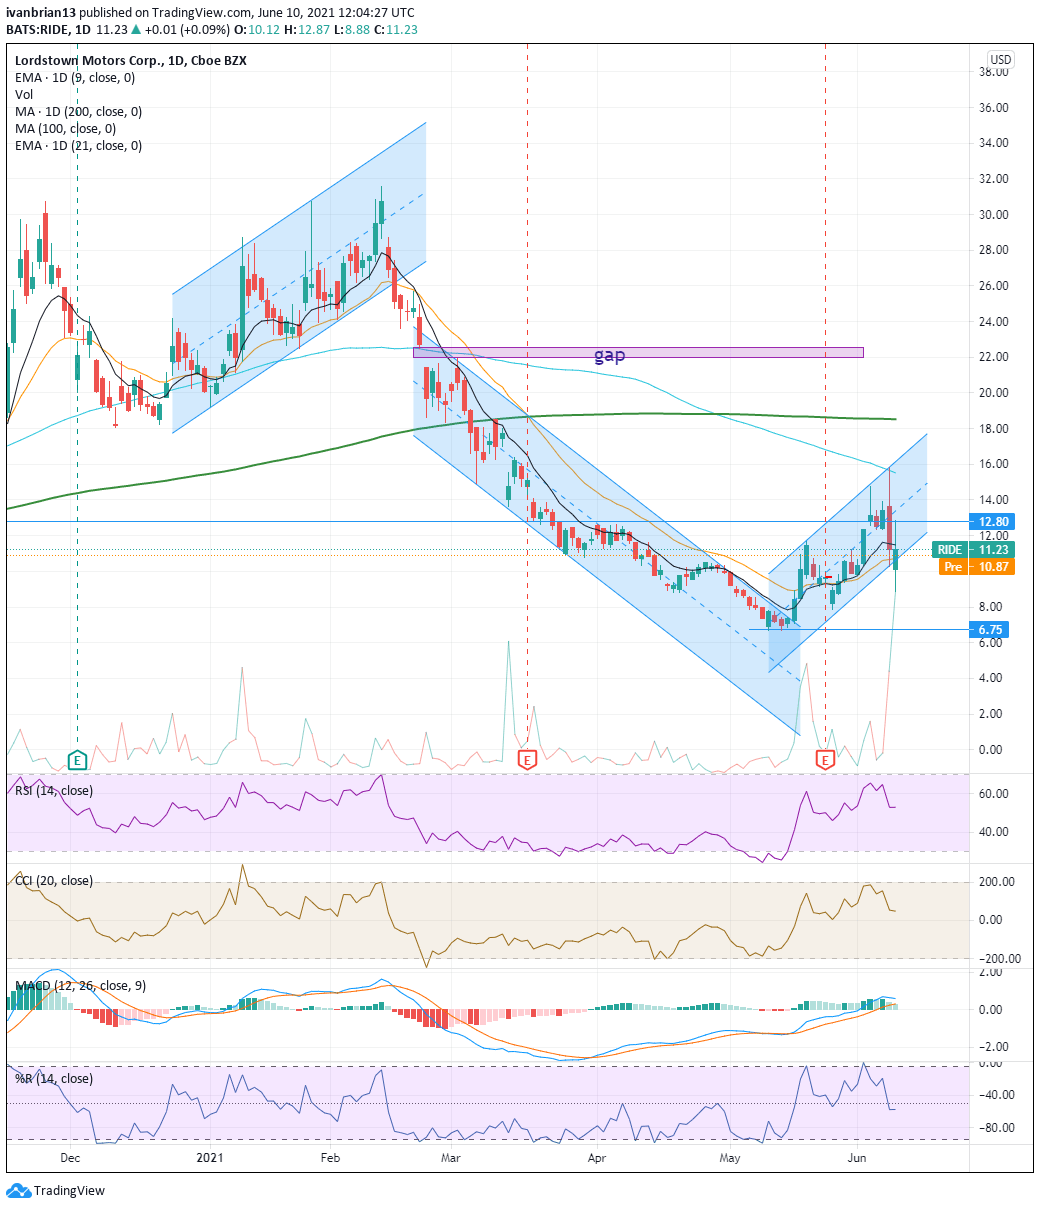Viewport: 1040px width, 1209px height.
Task: Click the 'Apr' label on the time axis
Action: tap(597, 1158)
